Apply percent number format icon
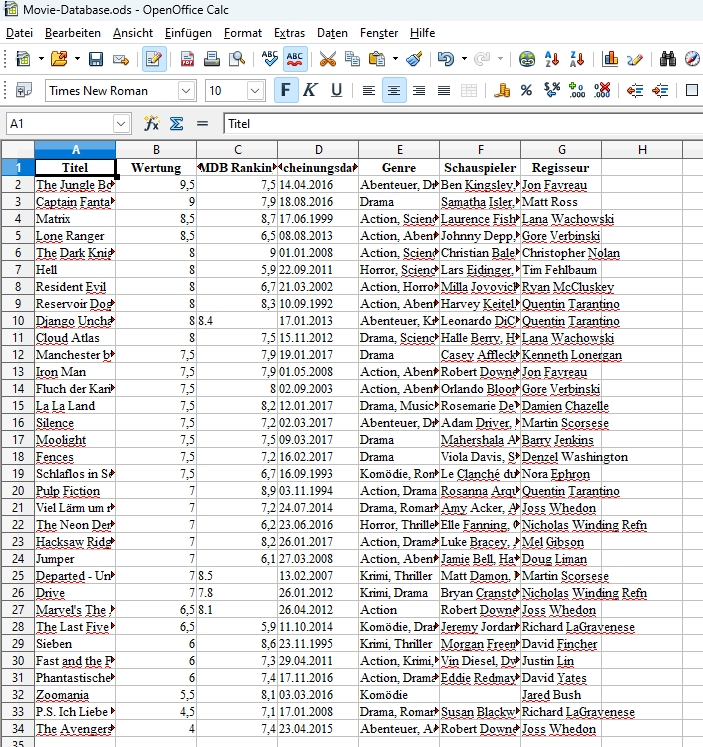This screenshot has width=703, height=747. [526, 91]
